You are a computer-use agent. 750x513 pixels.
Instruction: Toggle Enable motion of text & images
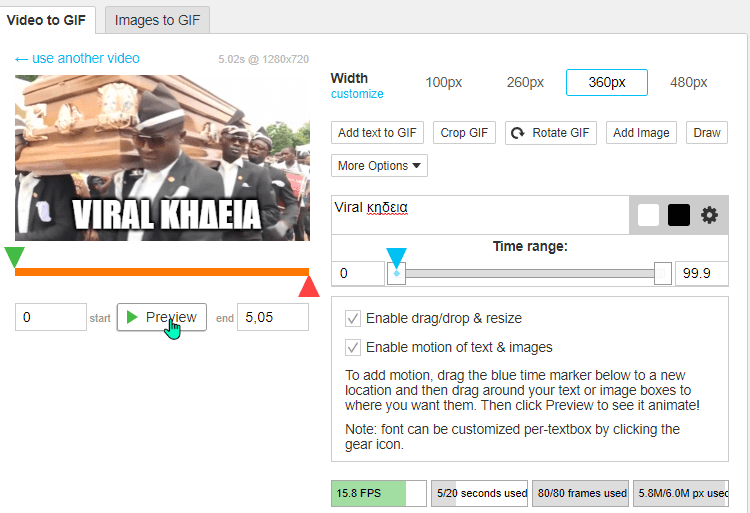353,347
